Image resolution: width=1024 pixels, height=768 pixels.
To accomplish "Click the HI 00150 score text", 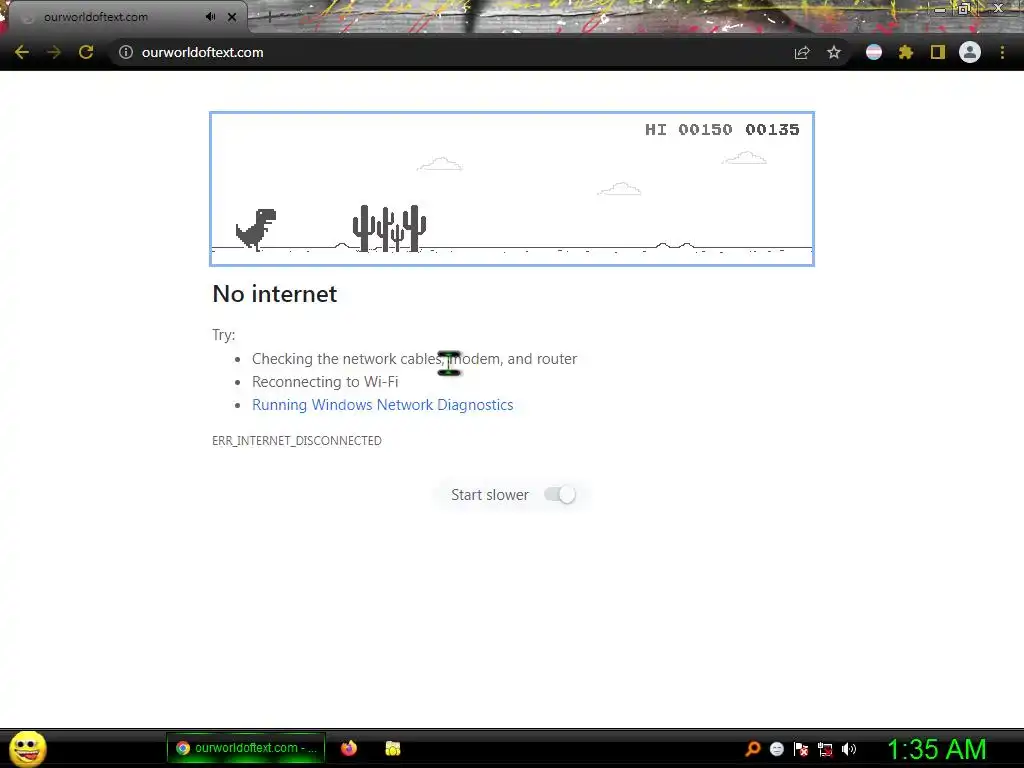I will click(689, 129).
